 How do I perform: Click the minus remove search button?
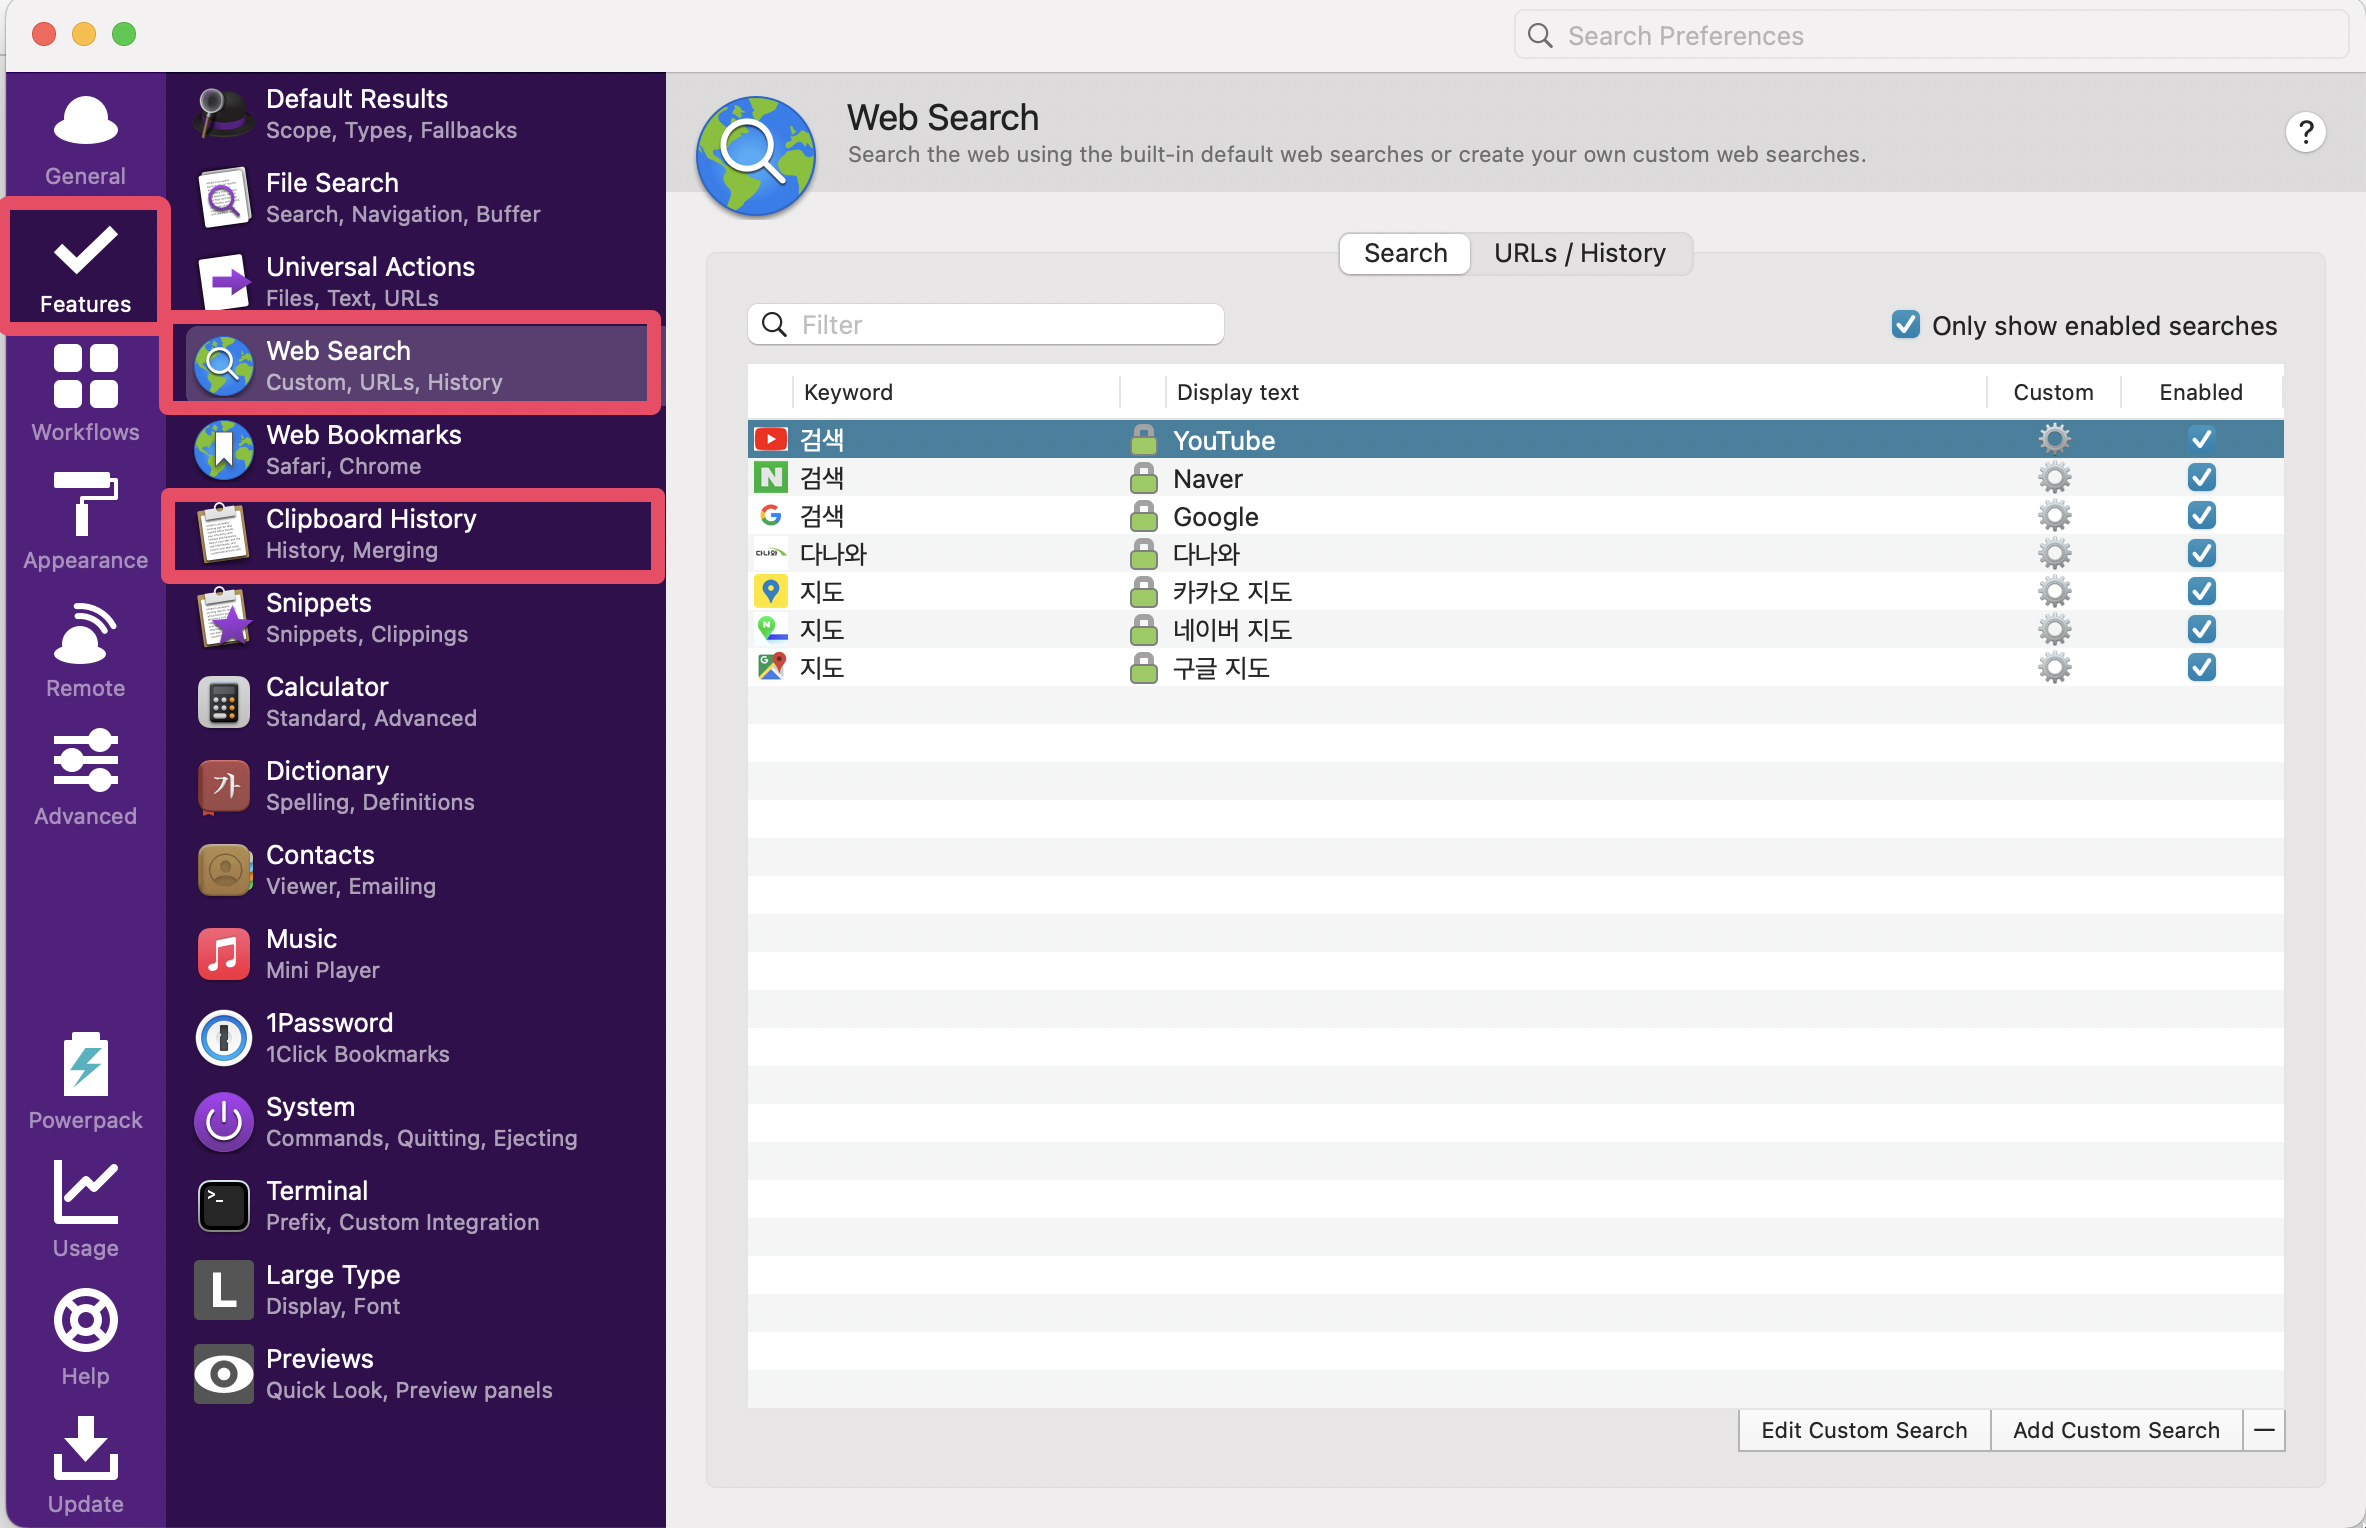(2264, 1430)
